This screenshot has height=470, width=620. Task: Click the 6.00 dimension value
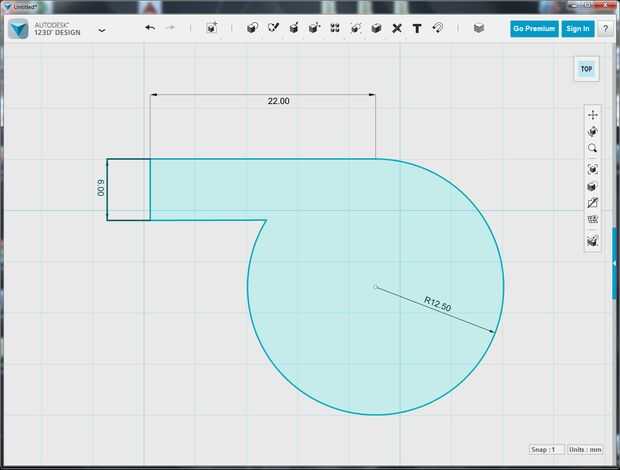(101, 188)
